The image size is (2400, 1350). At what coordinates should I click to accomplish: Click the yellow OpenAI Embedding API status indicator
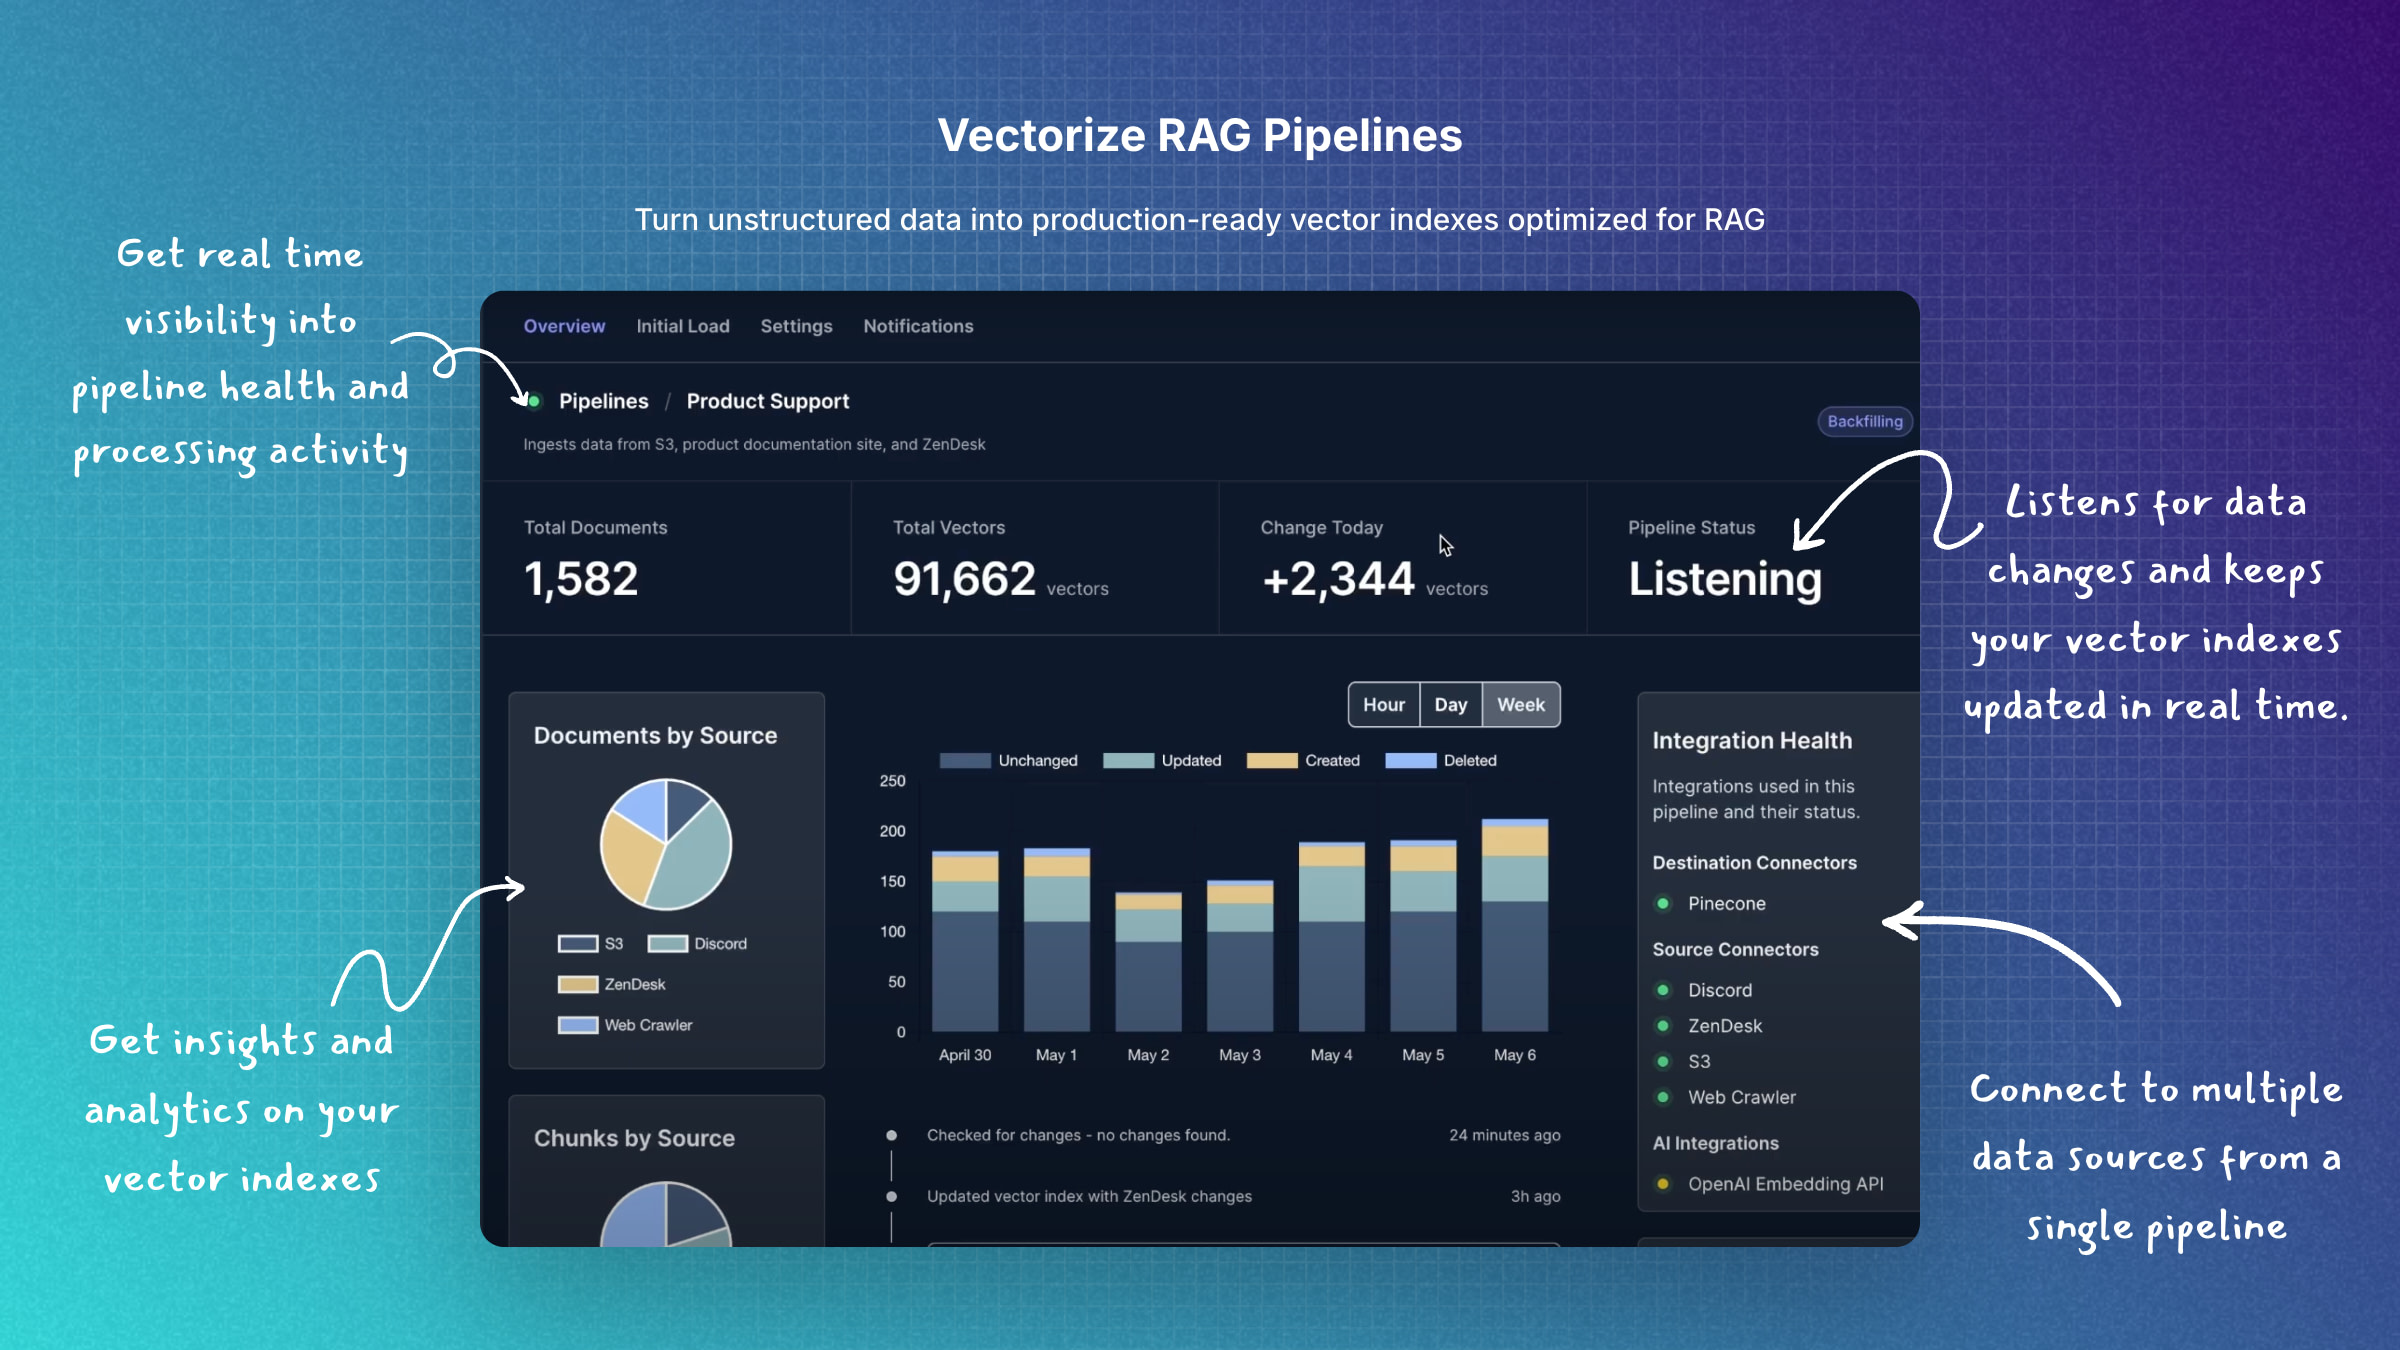pos(1663,1183)
